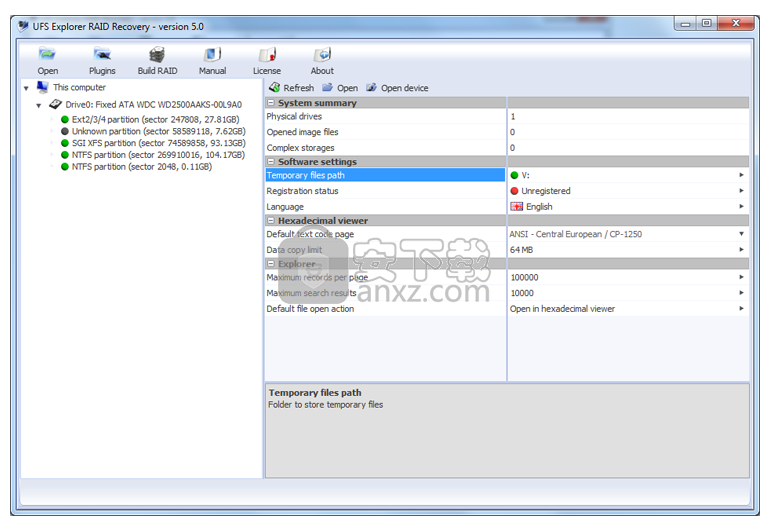The height and width of the screenshot is (531, 772).
Task: Open Default text code page dropdown
Action: [x=741, y=234]
